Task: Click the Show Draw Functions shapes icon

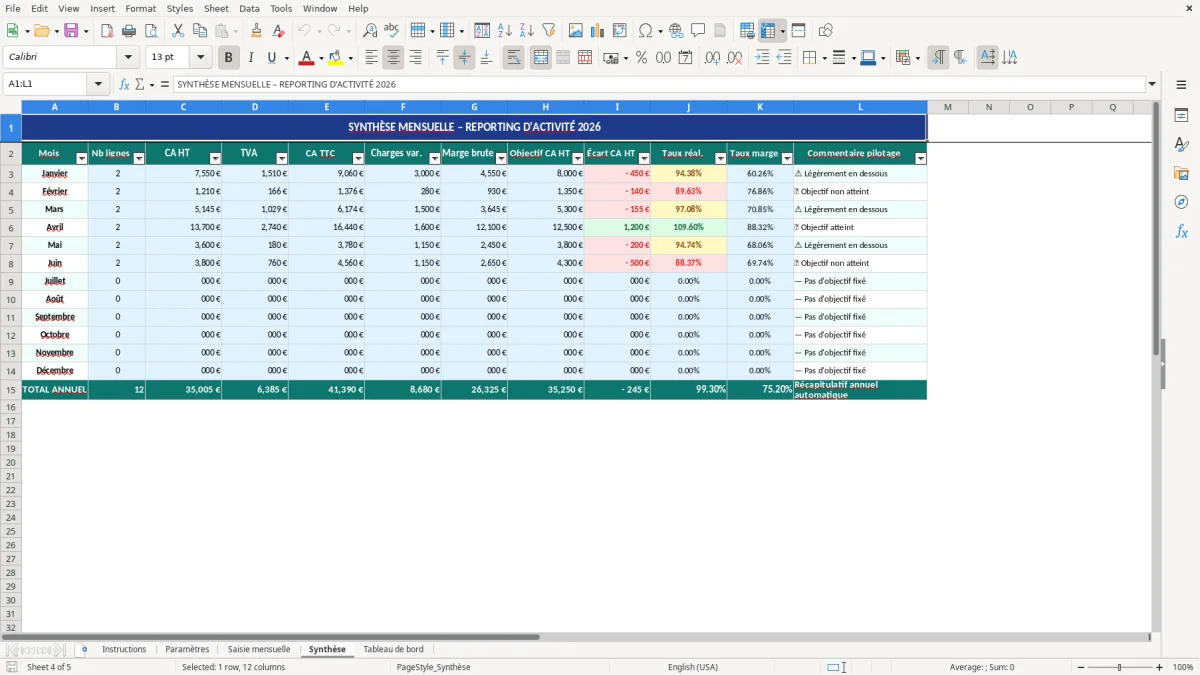Action: pyautogui.click(x=825, y=31)
